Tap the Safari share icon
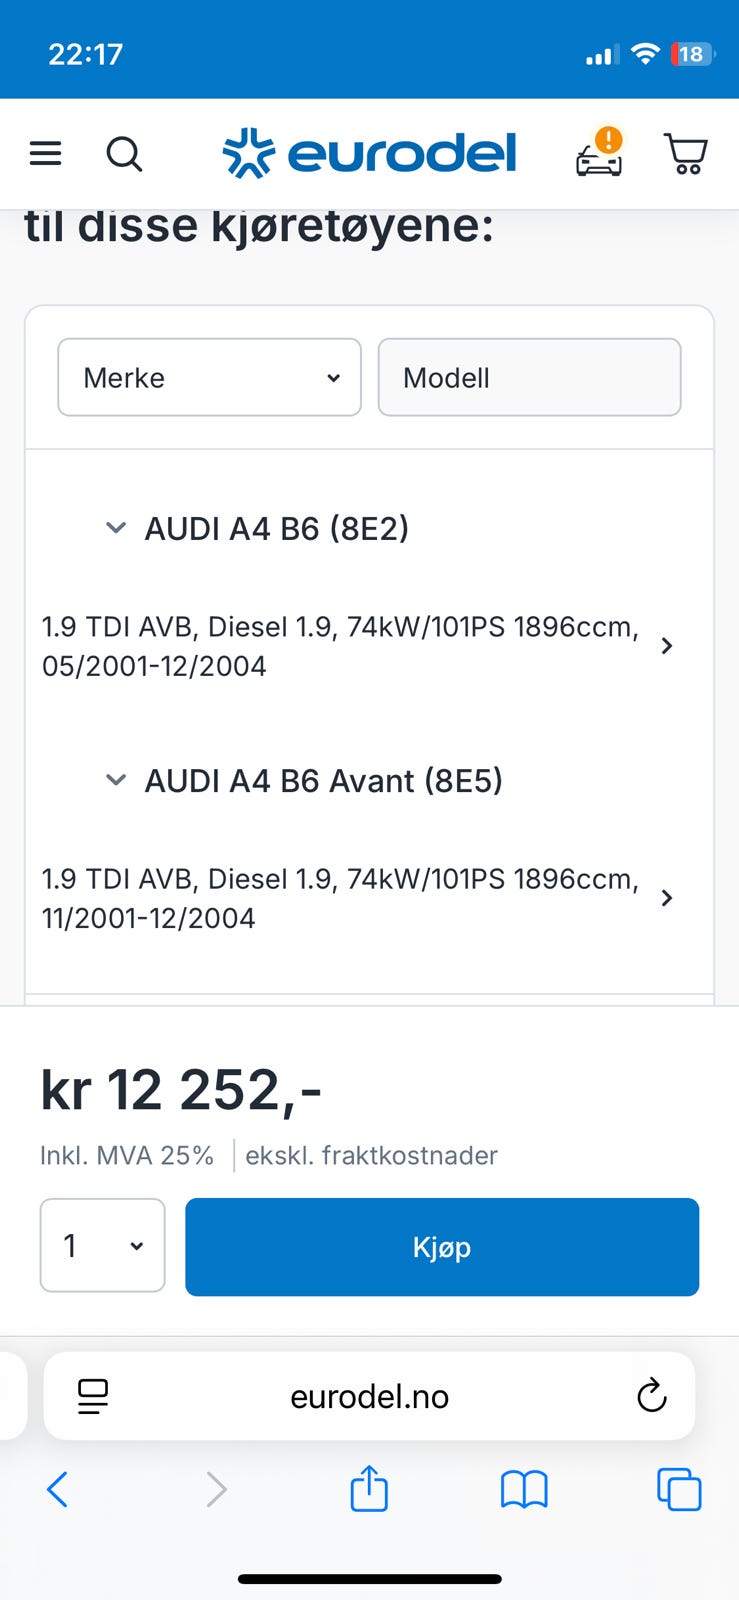This screenshot has height=1600, width=739. (369, 1489)
